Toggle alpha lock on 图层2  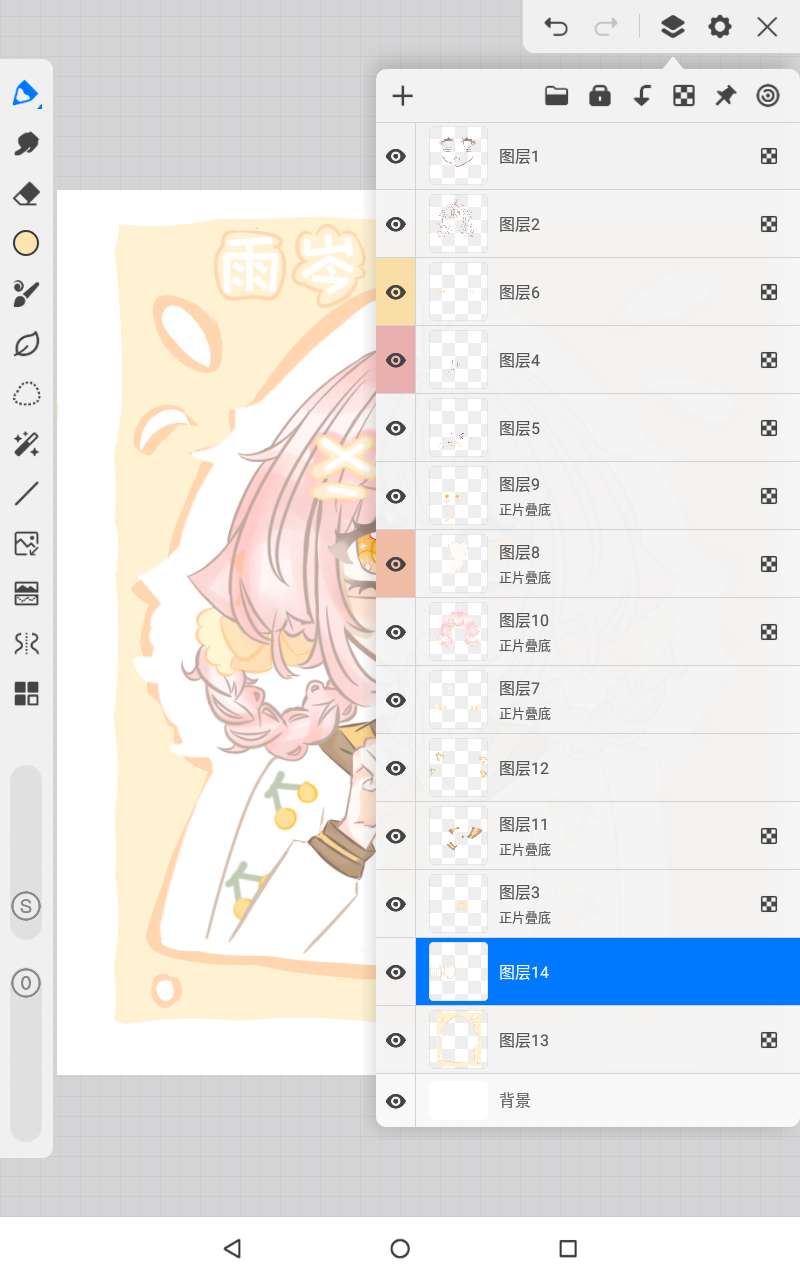769,224
